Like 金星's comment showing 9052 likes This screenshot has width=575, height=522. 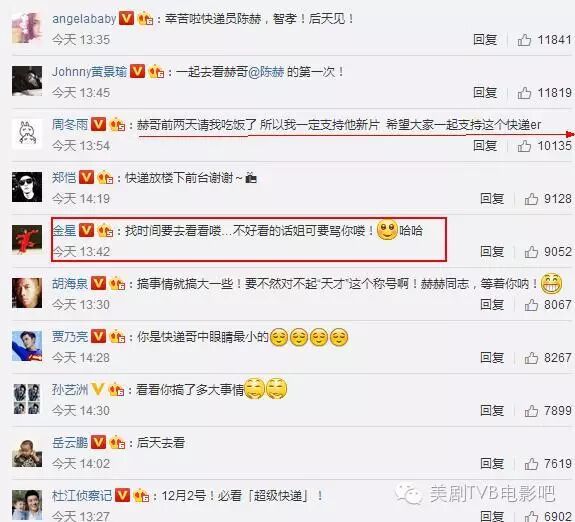531,252
